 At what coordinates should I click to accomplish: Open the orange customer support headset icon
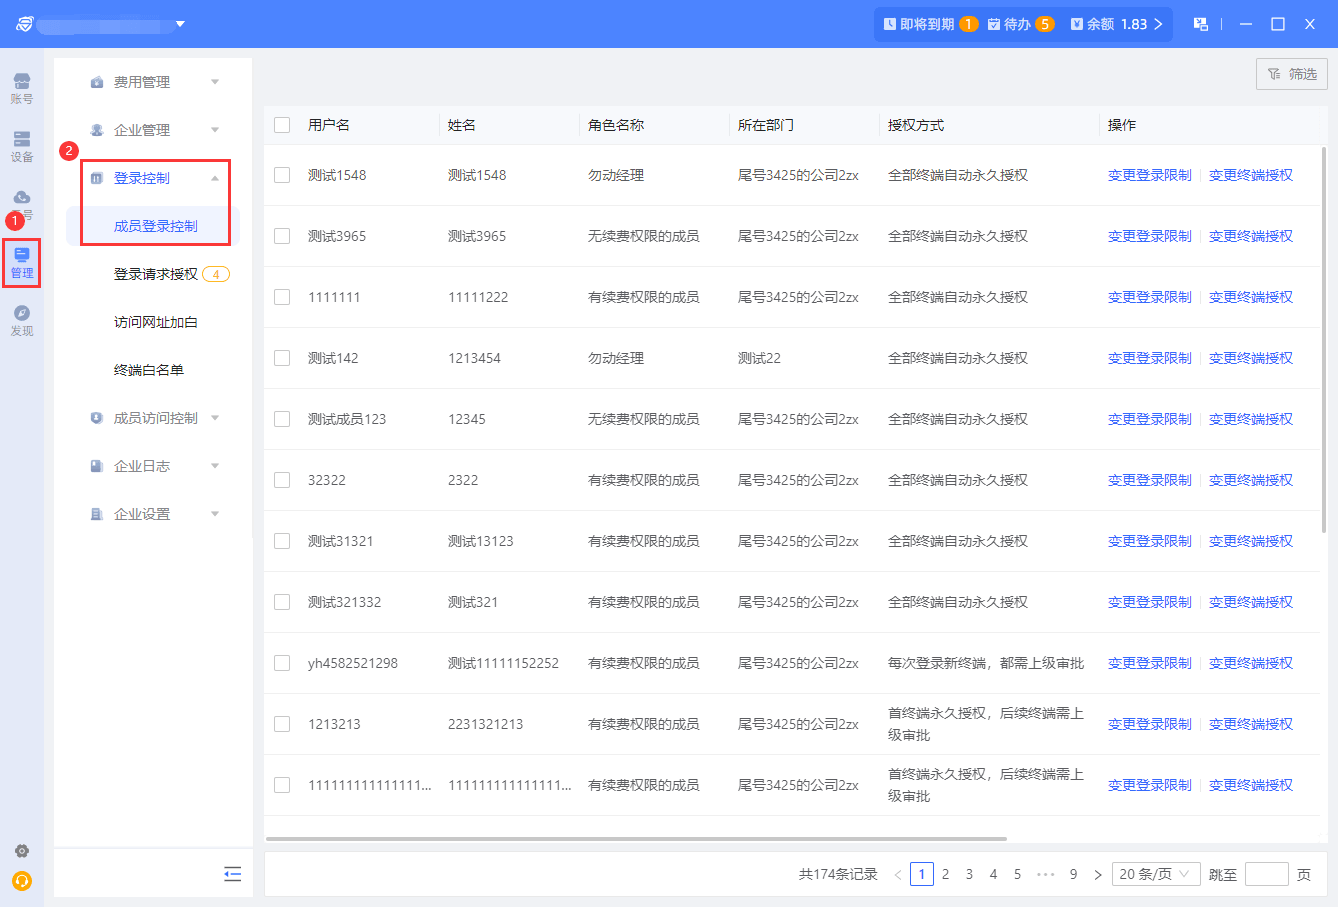point(21,881)
